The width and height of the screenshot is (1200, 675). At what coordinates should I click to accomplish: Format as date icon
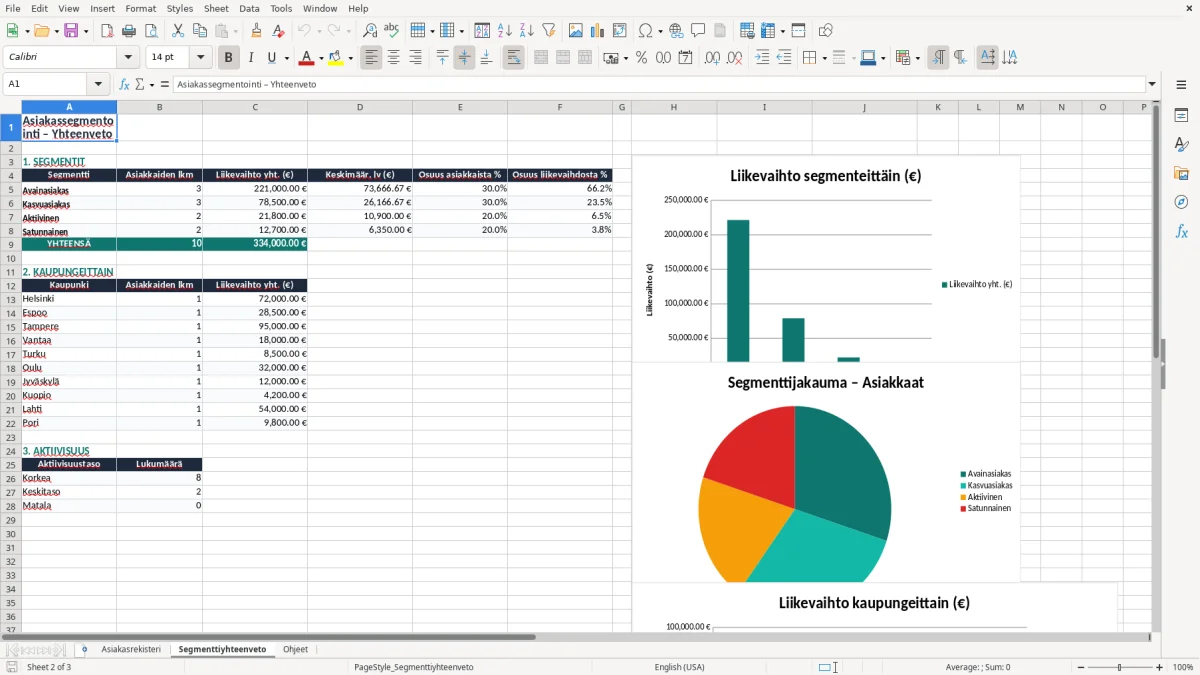coord(685,58)
